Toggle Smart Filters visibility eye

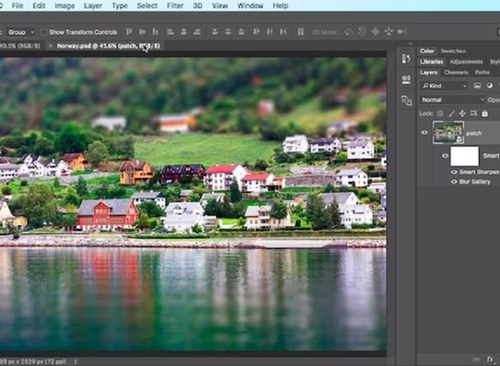click(x=445, y=156)
